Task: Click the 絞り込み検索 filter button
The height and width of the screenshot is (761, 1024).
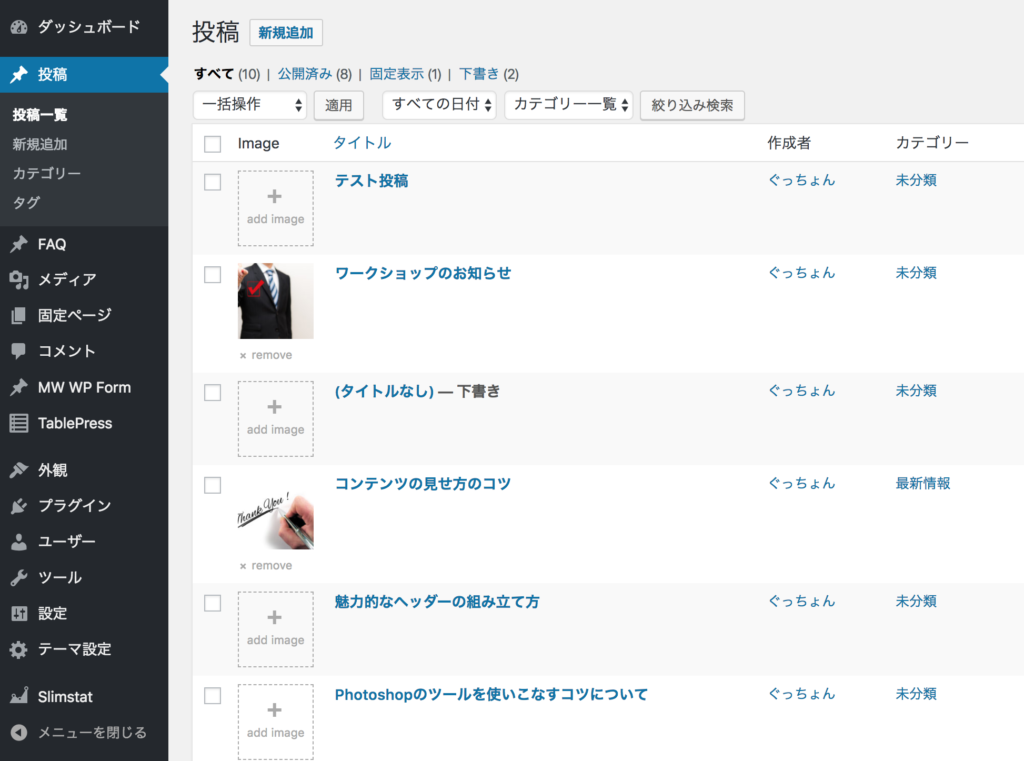Action: pos(692,105)
